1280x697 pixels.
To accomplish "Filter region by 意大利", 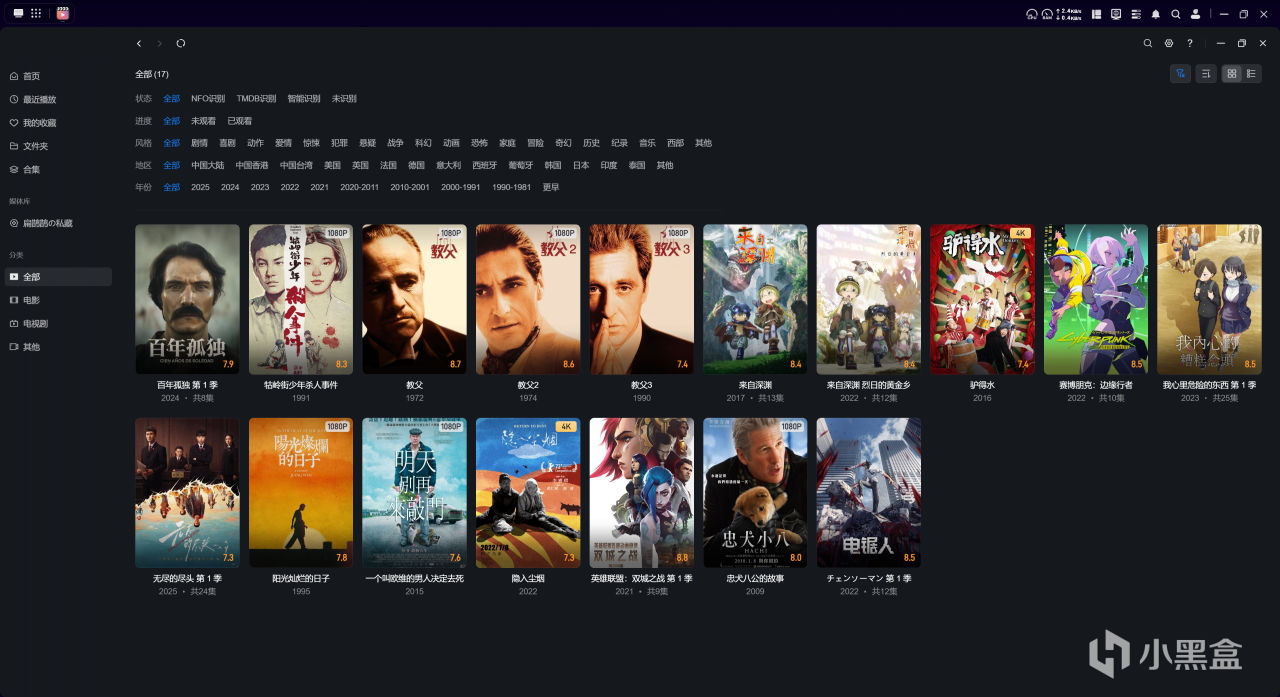I will pyautogui.click(x=449, y=165).
